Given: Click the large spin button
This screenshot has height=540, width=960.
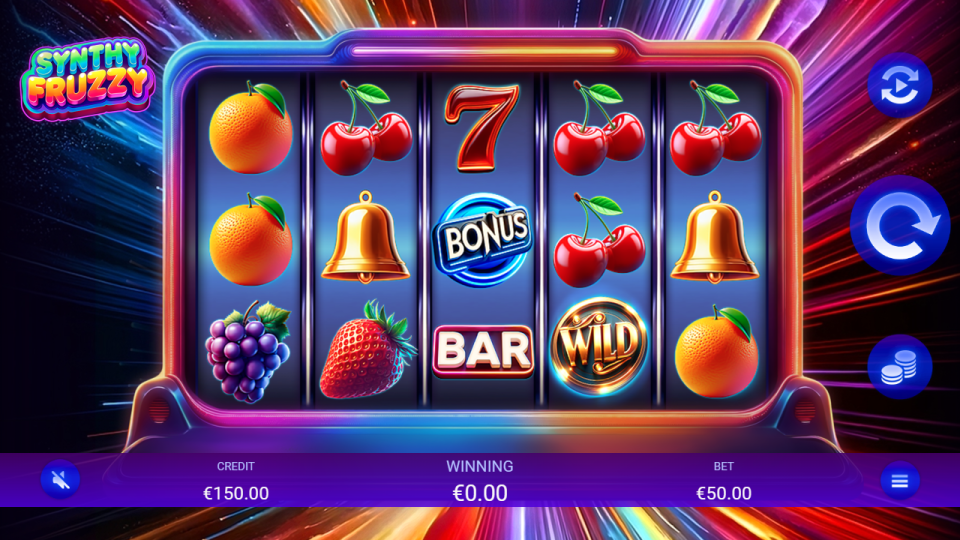Looking at the screenshot, I should tap(900, 225).
